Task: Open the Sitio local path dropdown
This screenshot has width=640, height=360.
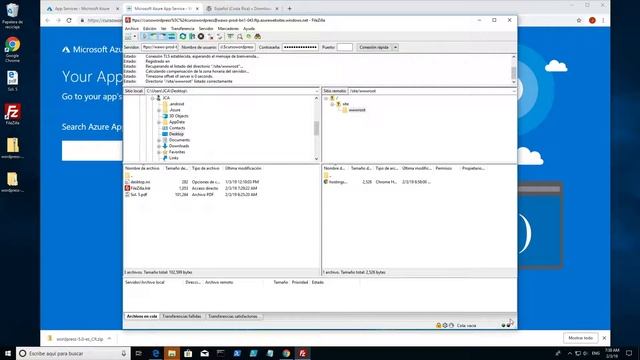Action: tap(317, 91)
